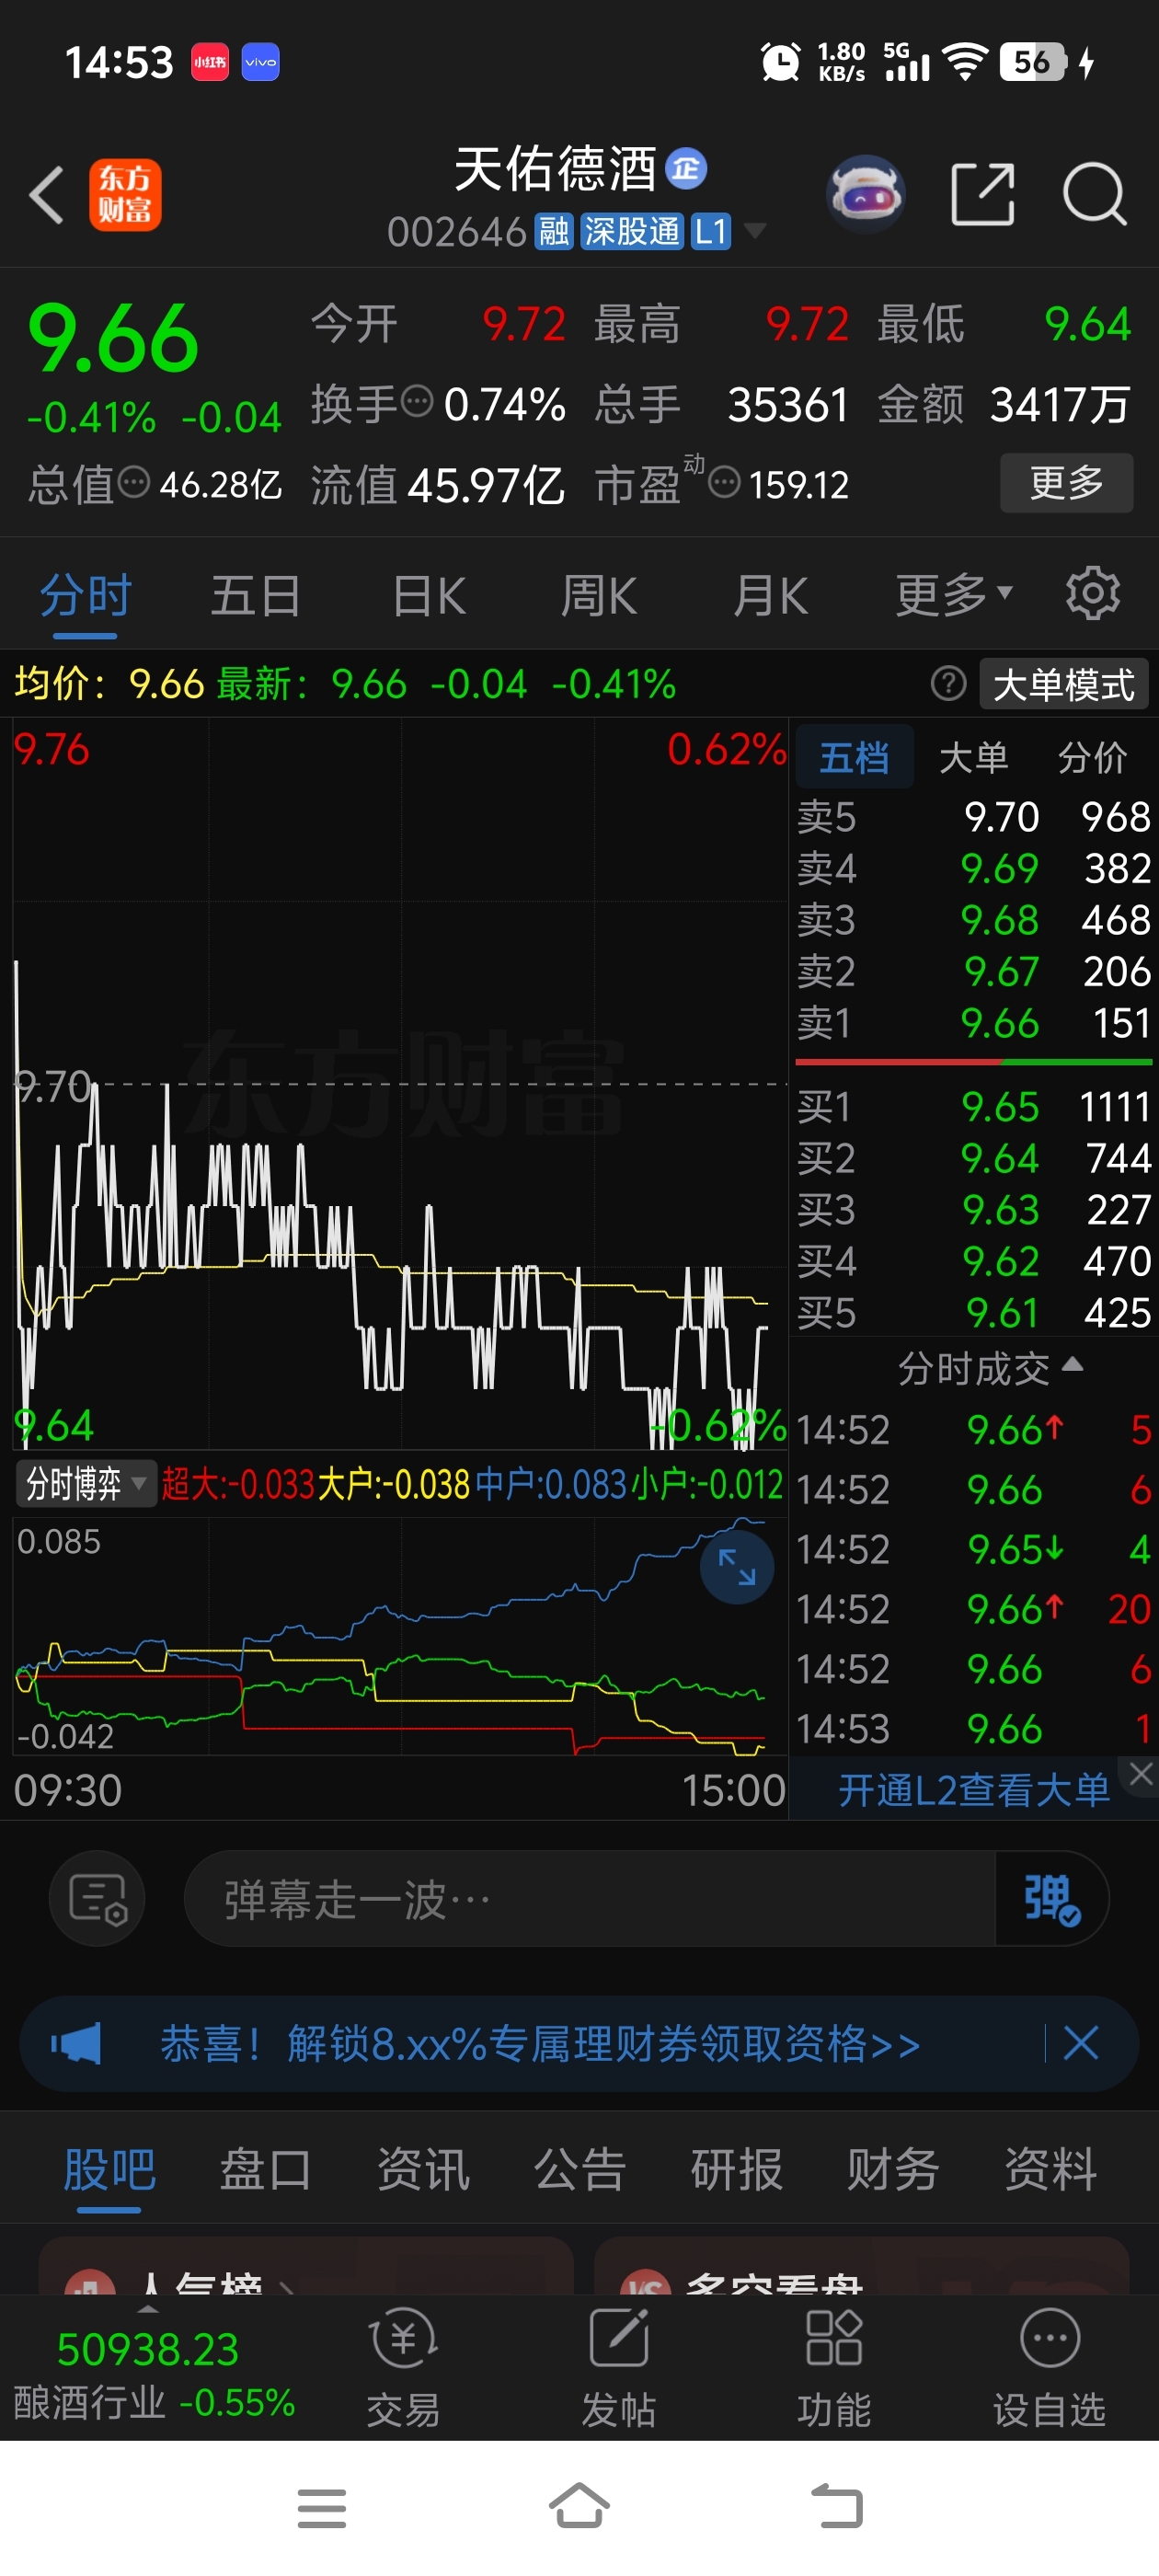This screenshot has width=1159, height=2576.
Task: Switch to 月K chart tab
Action: 770,596
